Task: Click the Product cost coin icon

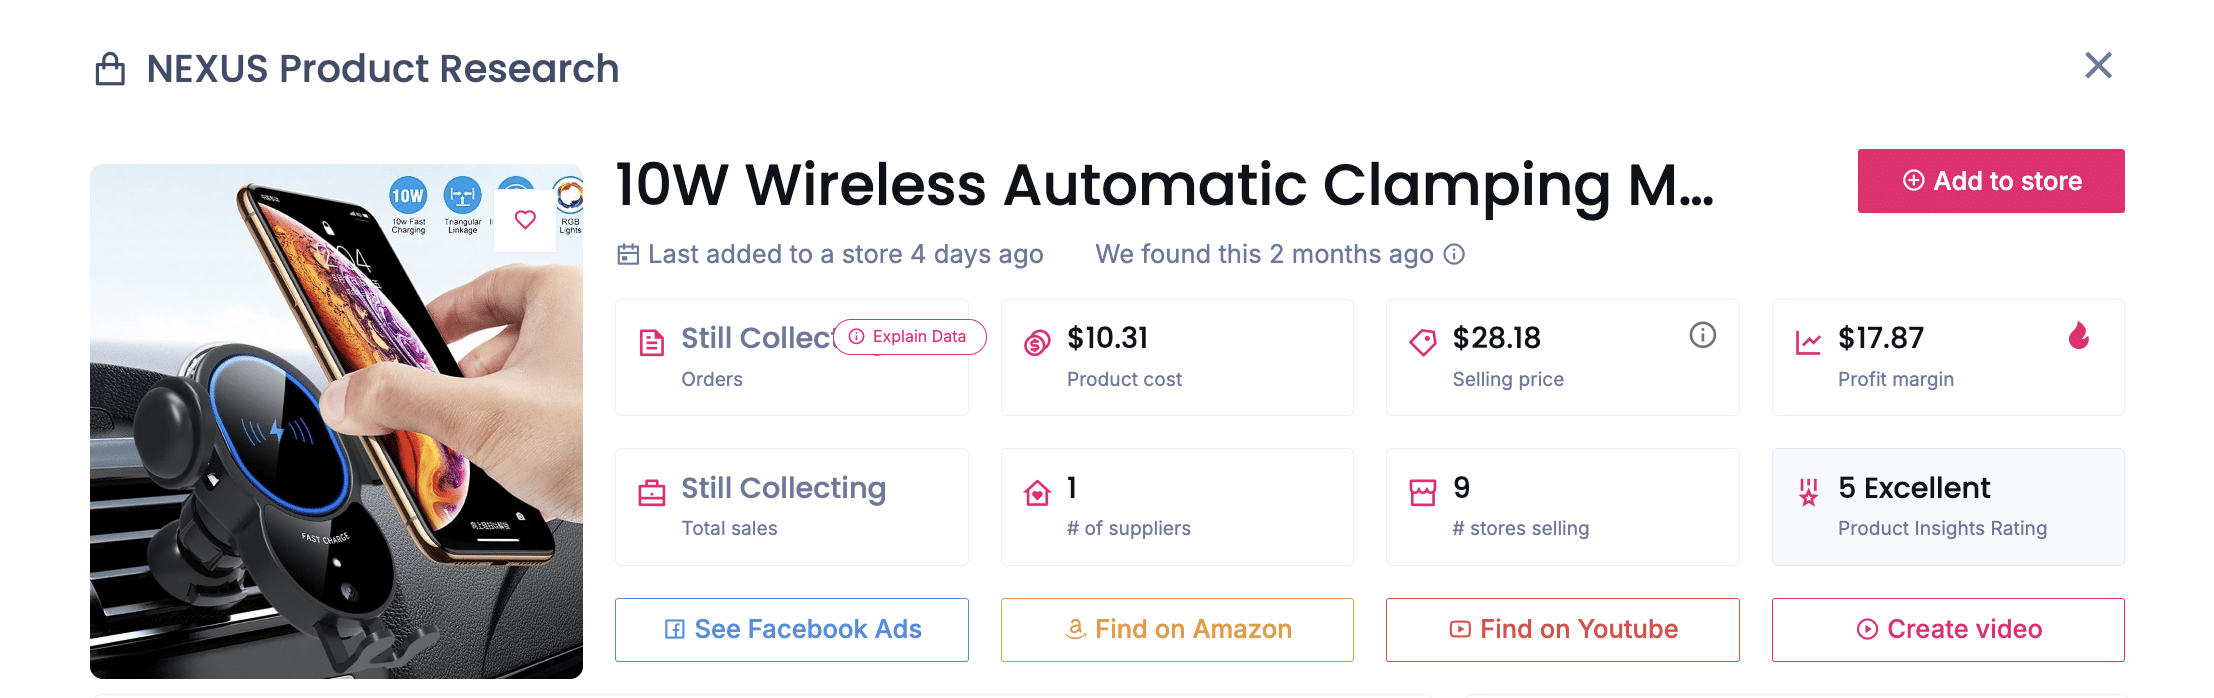Action: click(x=1037, y=343)
